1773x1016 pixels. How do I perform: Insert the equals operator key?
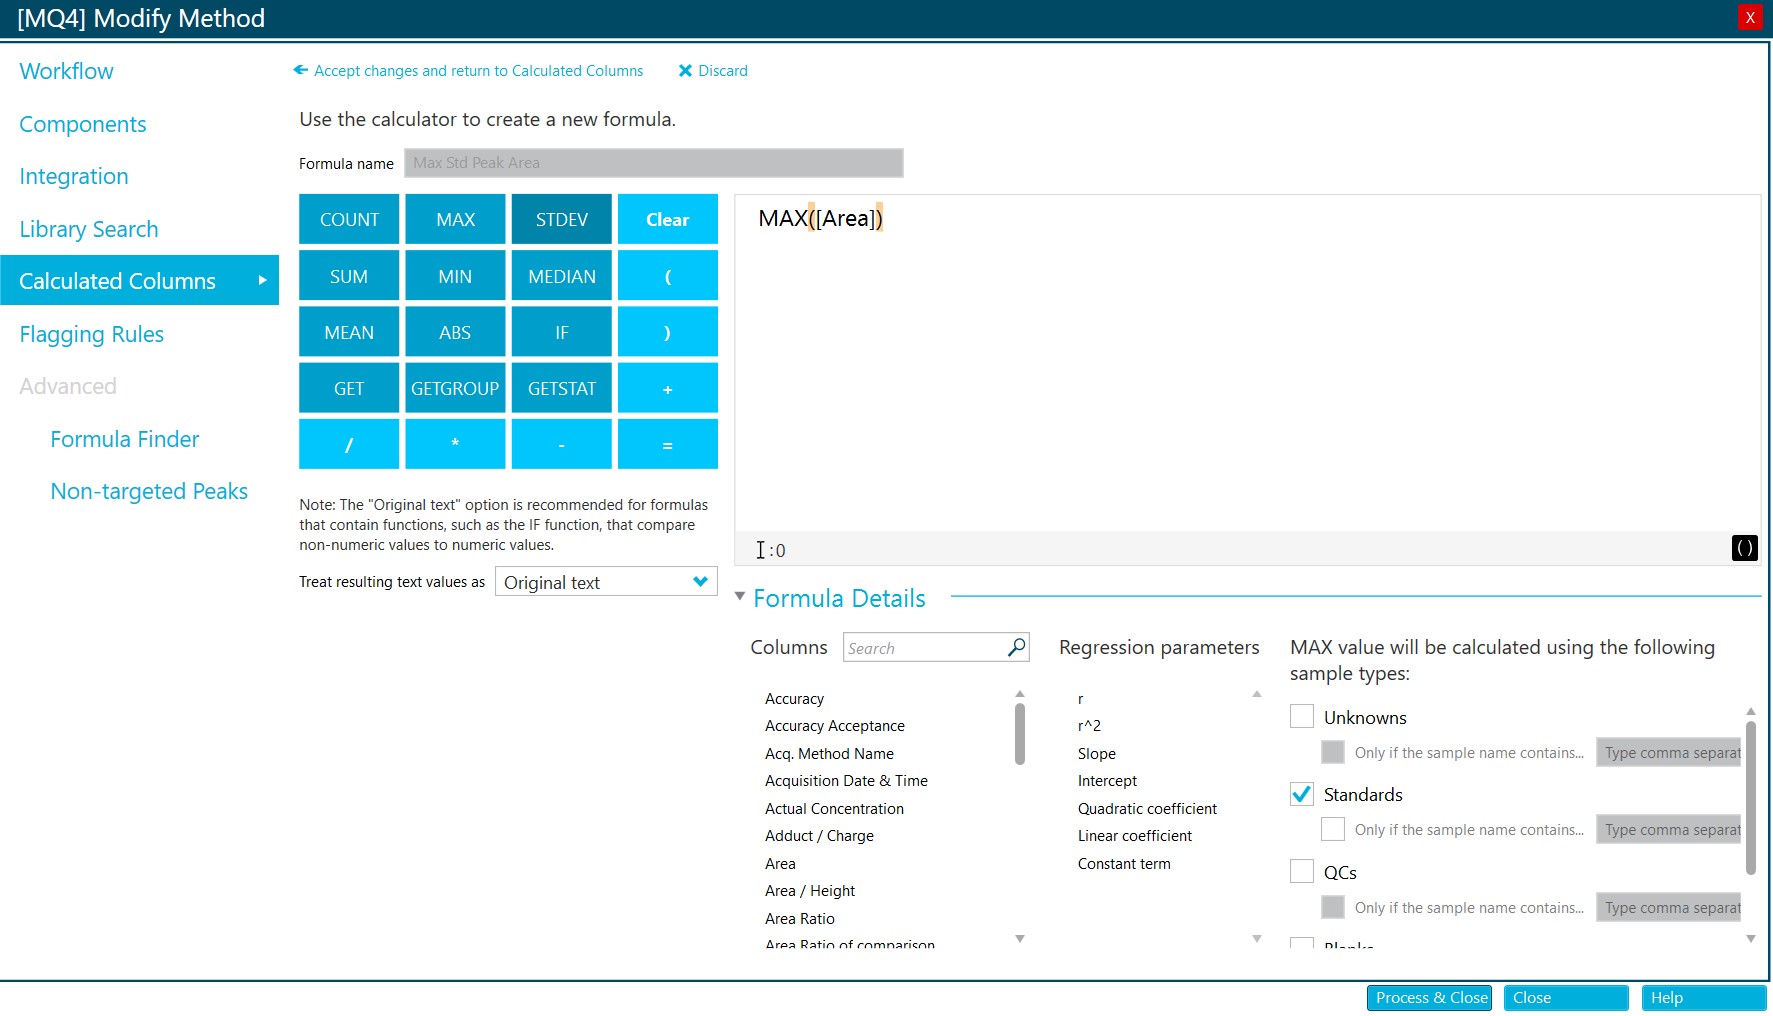pos(667,444)
